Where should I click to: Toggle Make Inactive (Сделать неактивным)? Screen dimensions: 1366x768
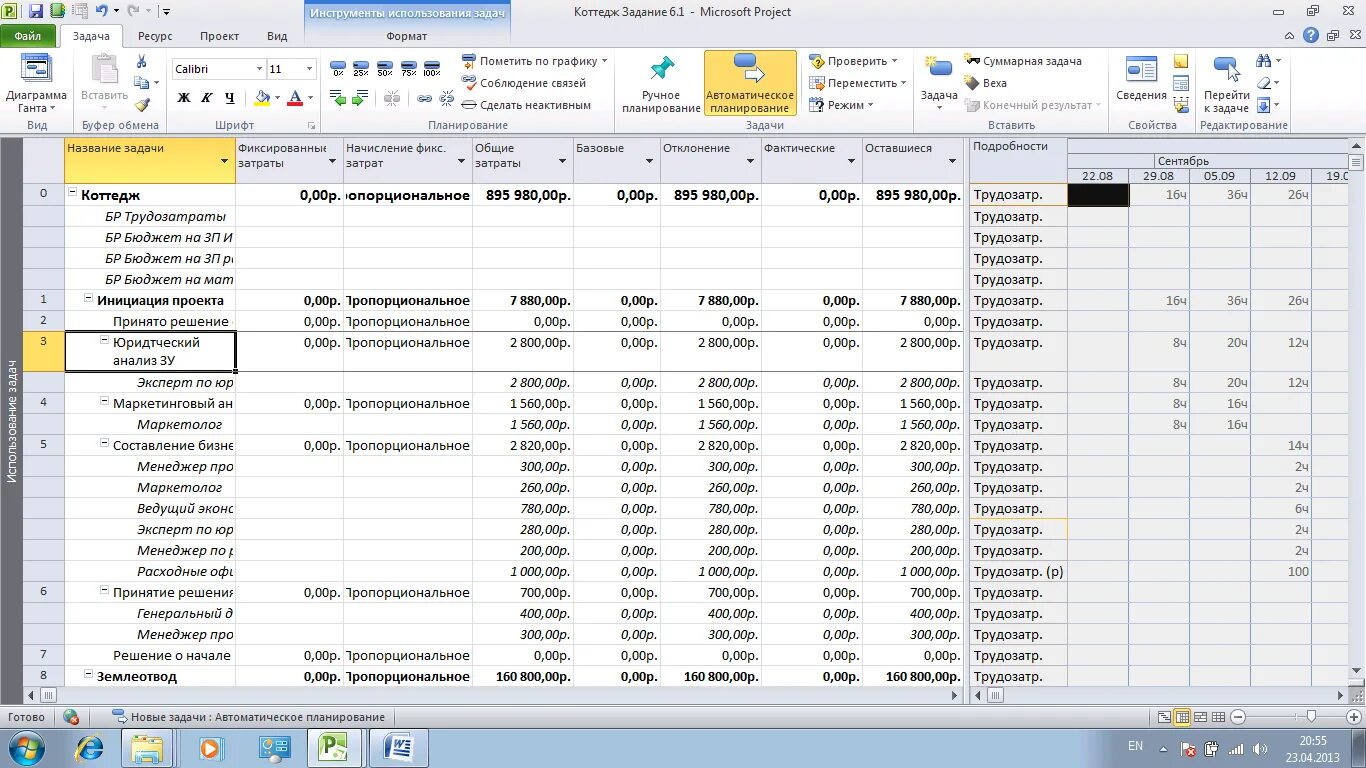(x=526, y=105)
